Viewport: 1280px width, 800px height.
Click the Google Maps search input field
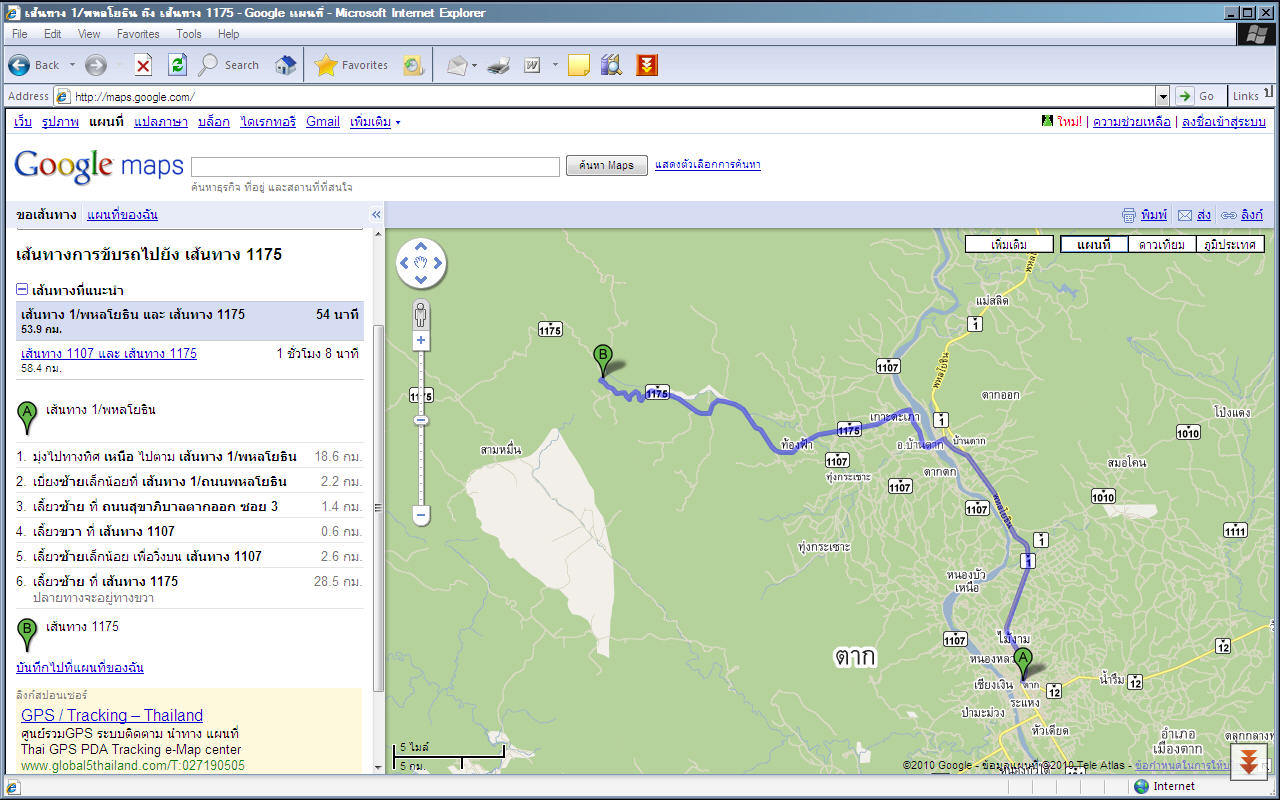coord(375,166)
